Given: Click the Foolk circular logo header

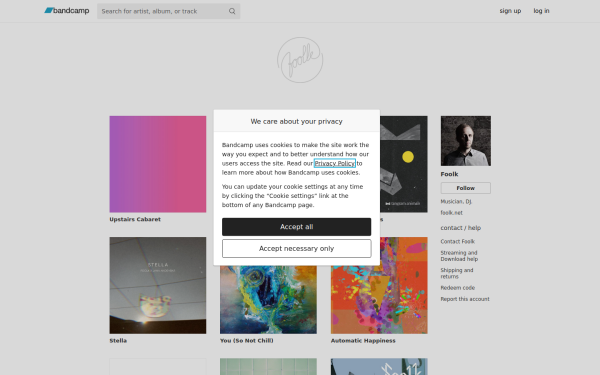Looking at the screenshot, I should [x=300, y=60].
